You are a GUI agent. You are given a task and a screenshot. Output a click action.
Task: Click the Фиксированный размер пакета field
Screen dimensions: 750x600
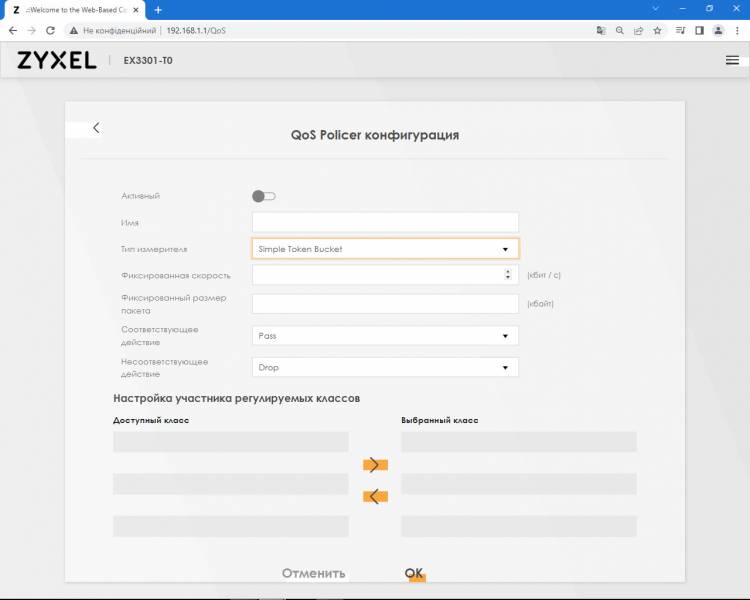tap(385, 304)
